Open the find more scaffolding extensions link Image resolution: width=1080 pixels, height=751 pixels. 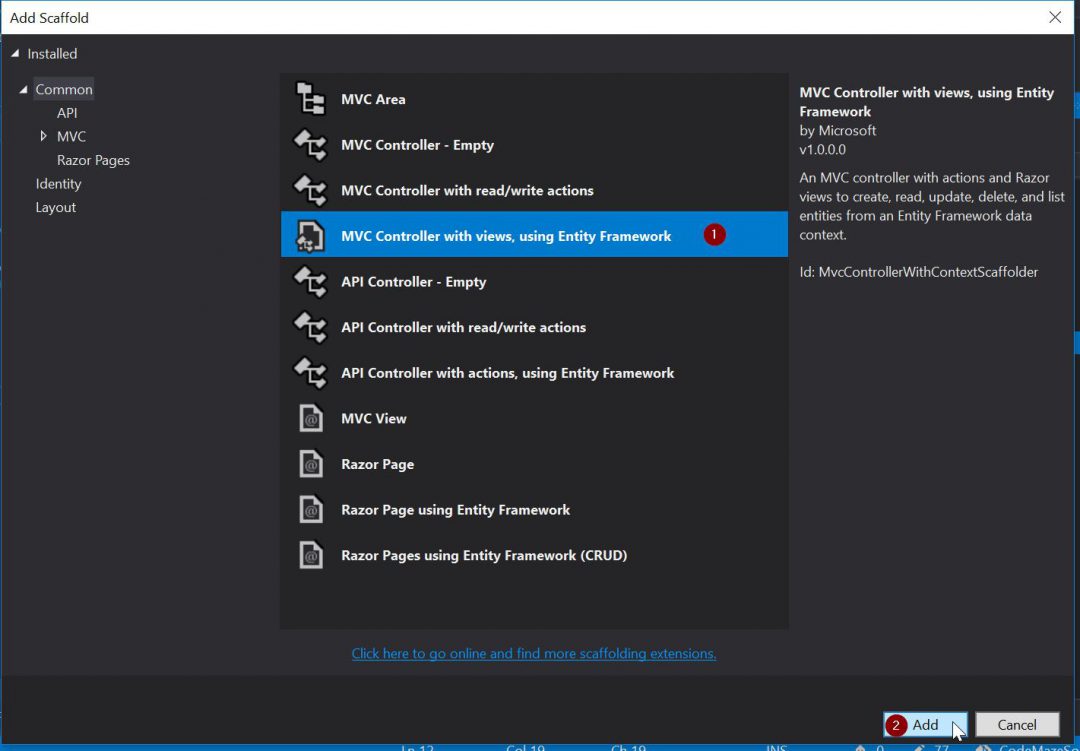pyautogui.click(x=533, y=654)
